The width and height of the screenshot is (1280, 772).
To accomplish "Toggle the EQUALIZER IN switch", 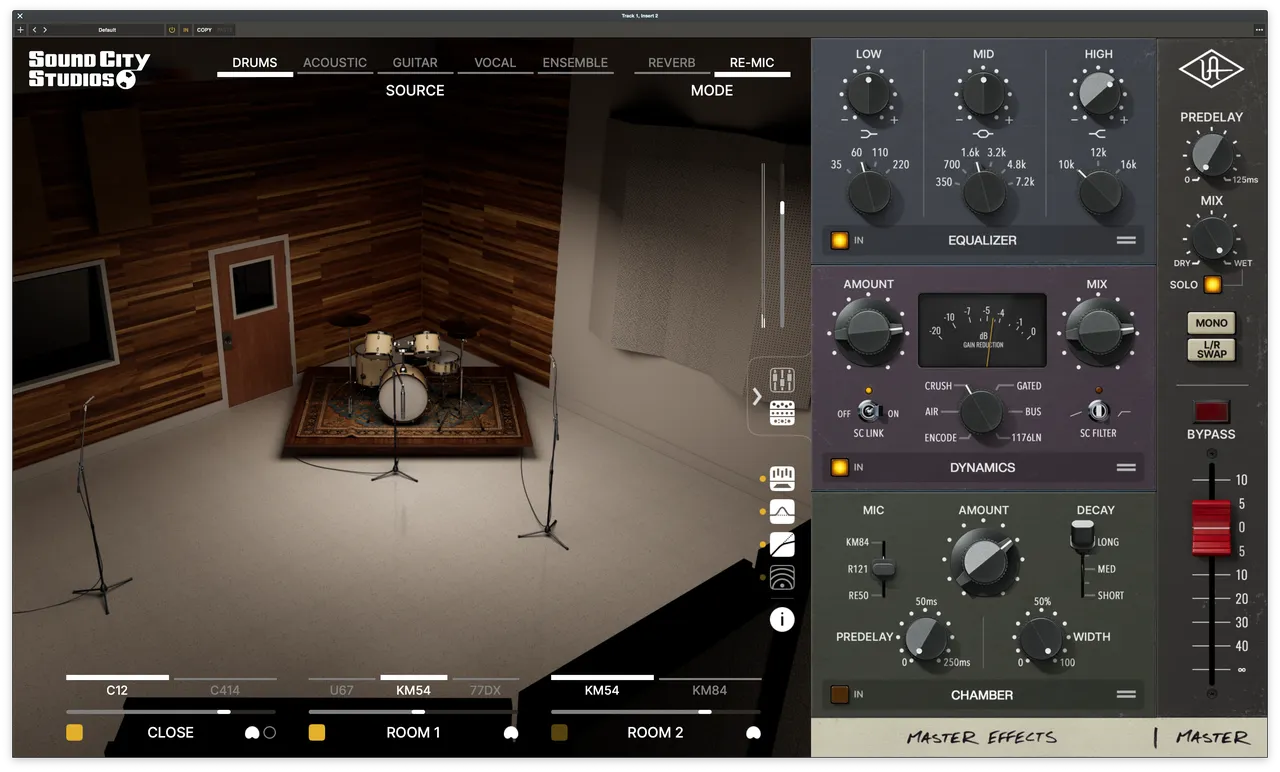I will [x=840, y=240].
